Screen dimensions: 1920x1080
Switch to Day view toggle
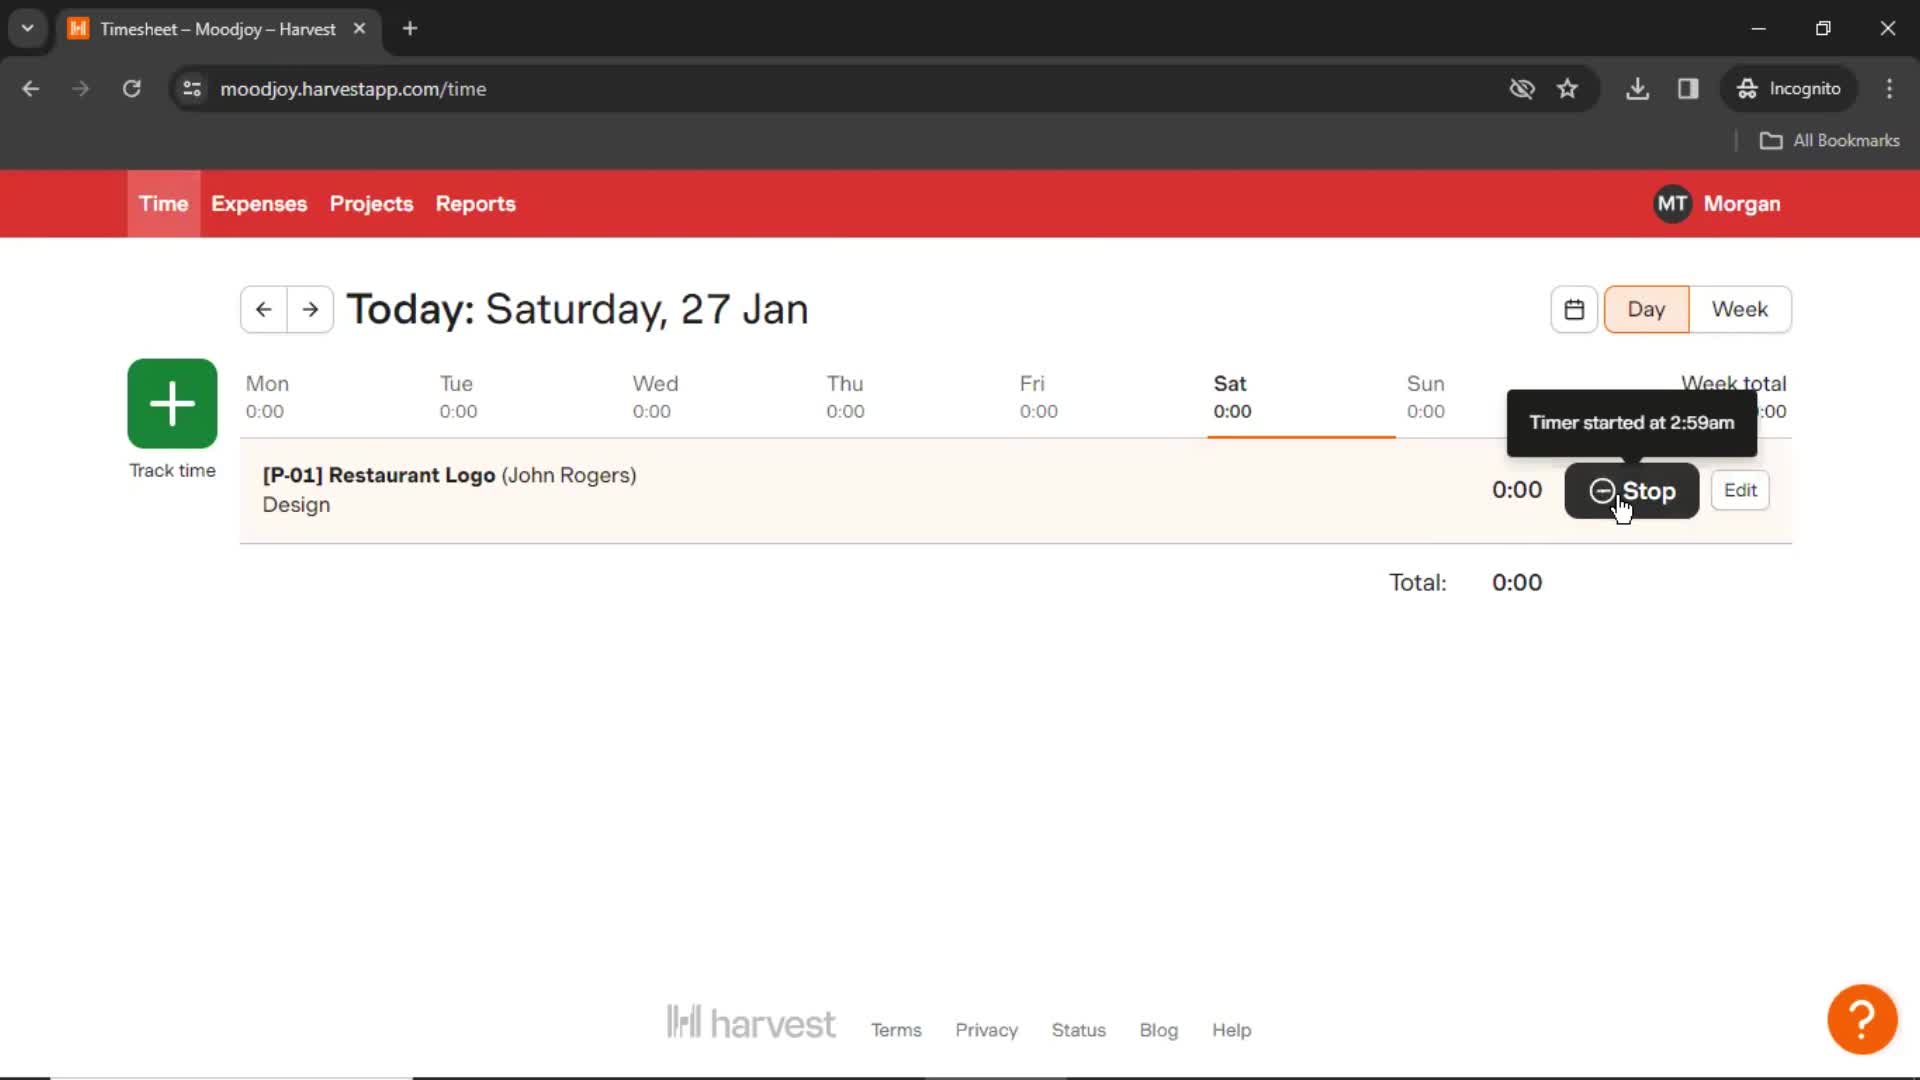1647,309
